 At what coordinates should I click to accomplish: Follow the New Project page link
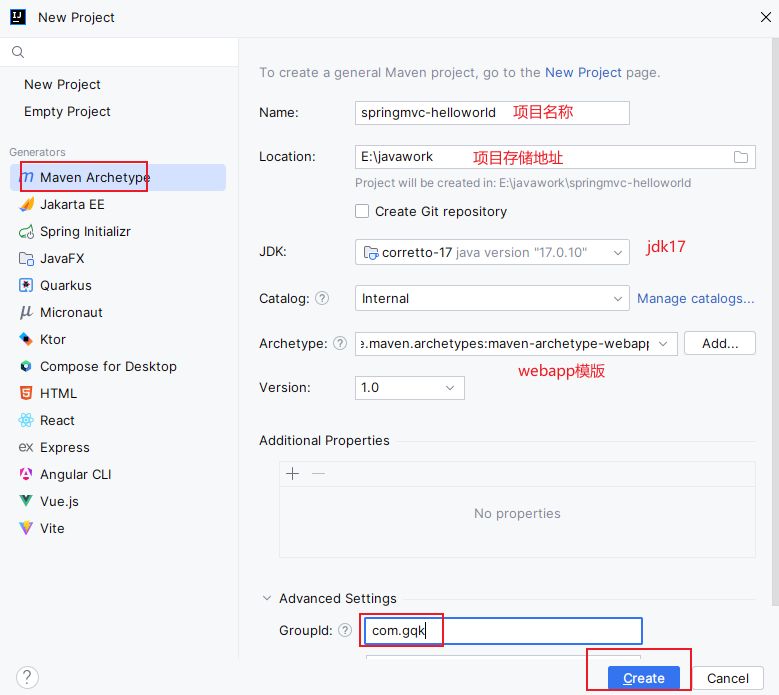(x=583, y=73)
